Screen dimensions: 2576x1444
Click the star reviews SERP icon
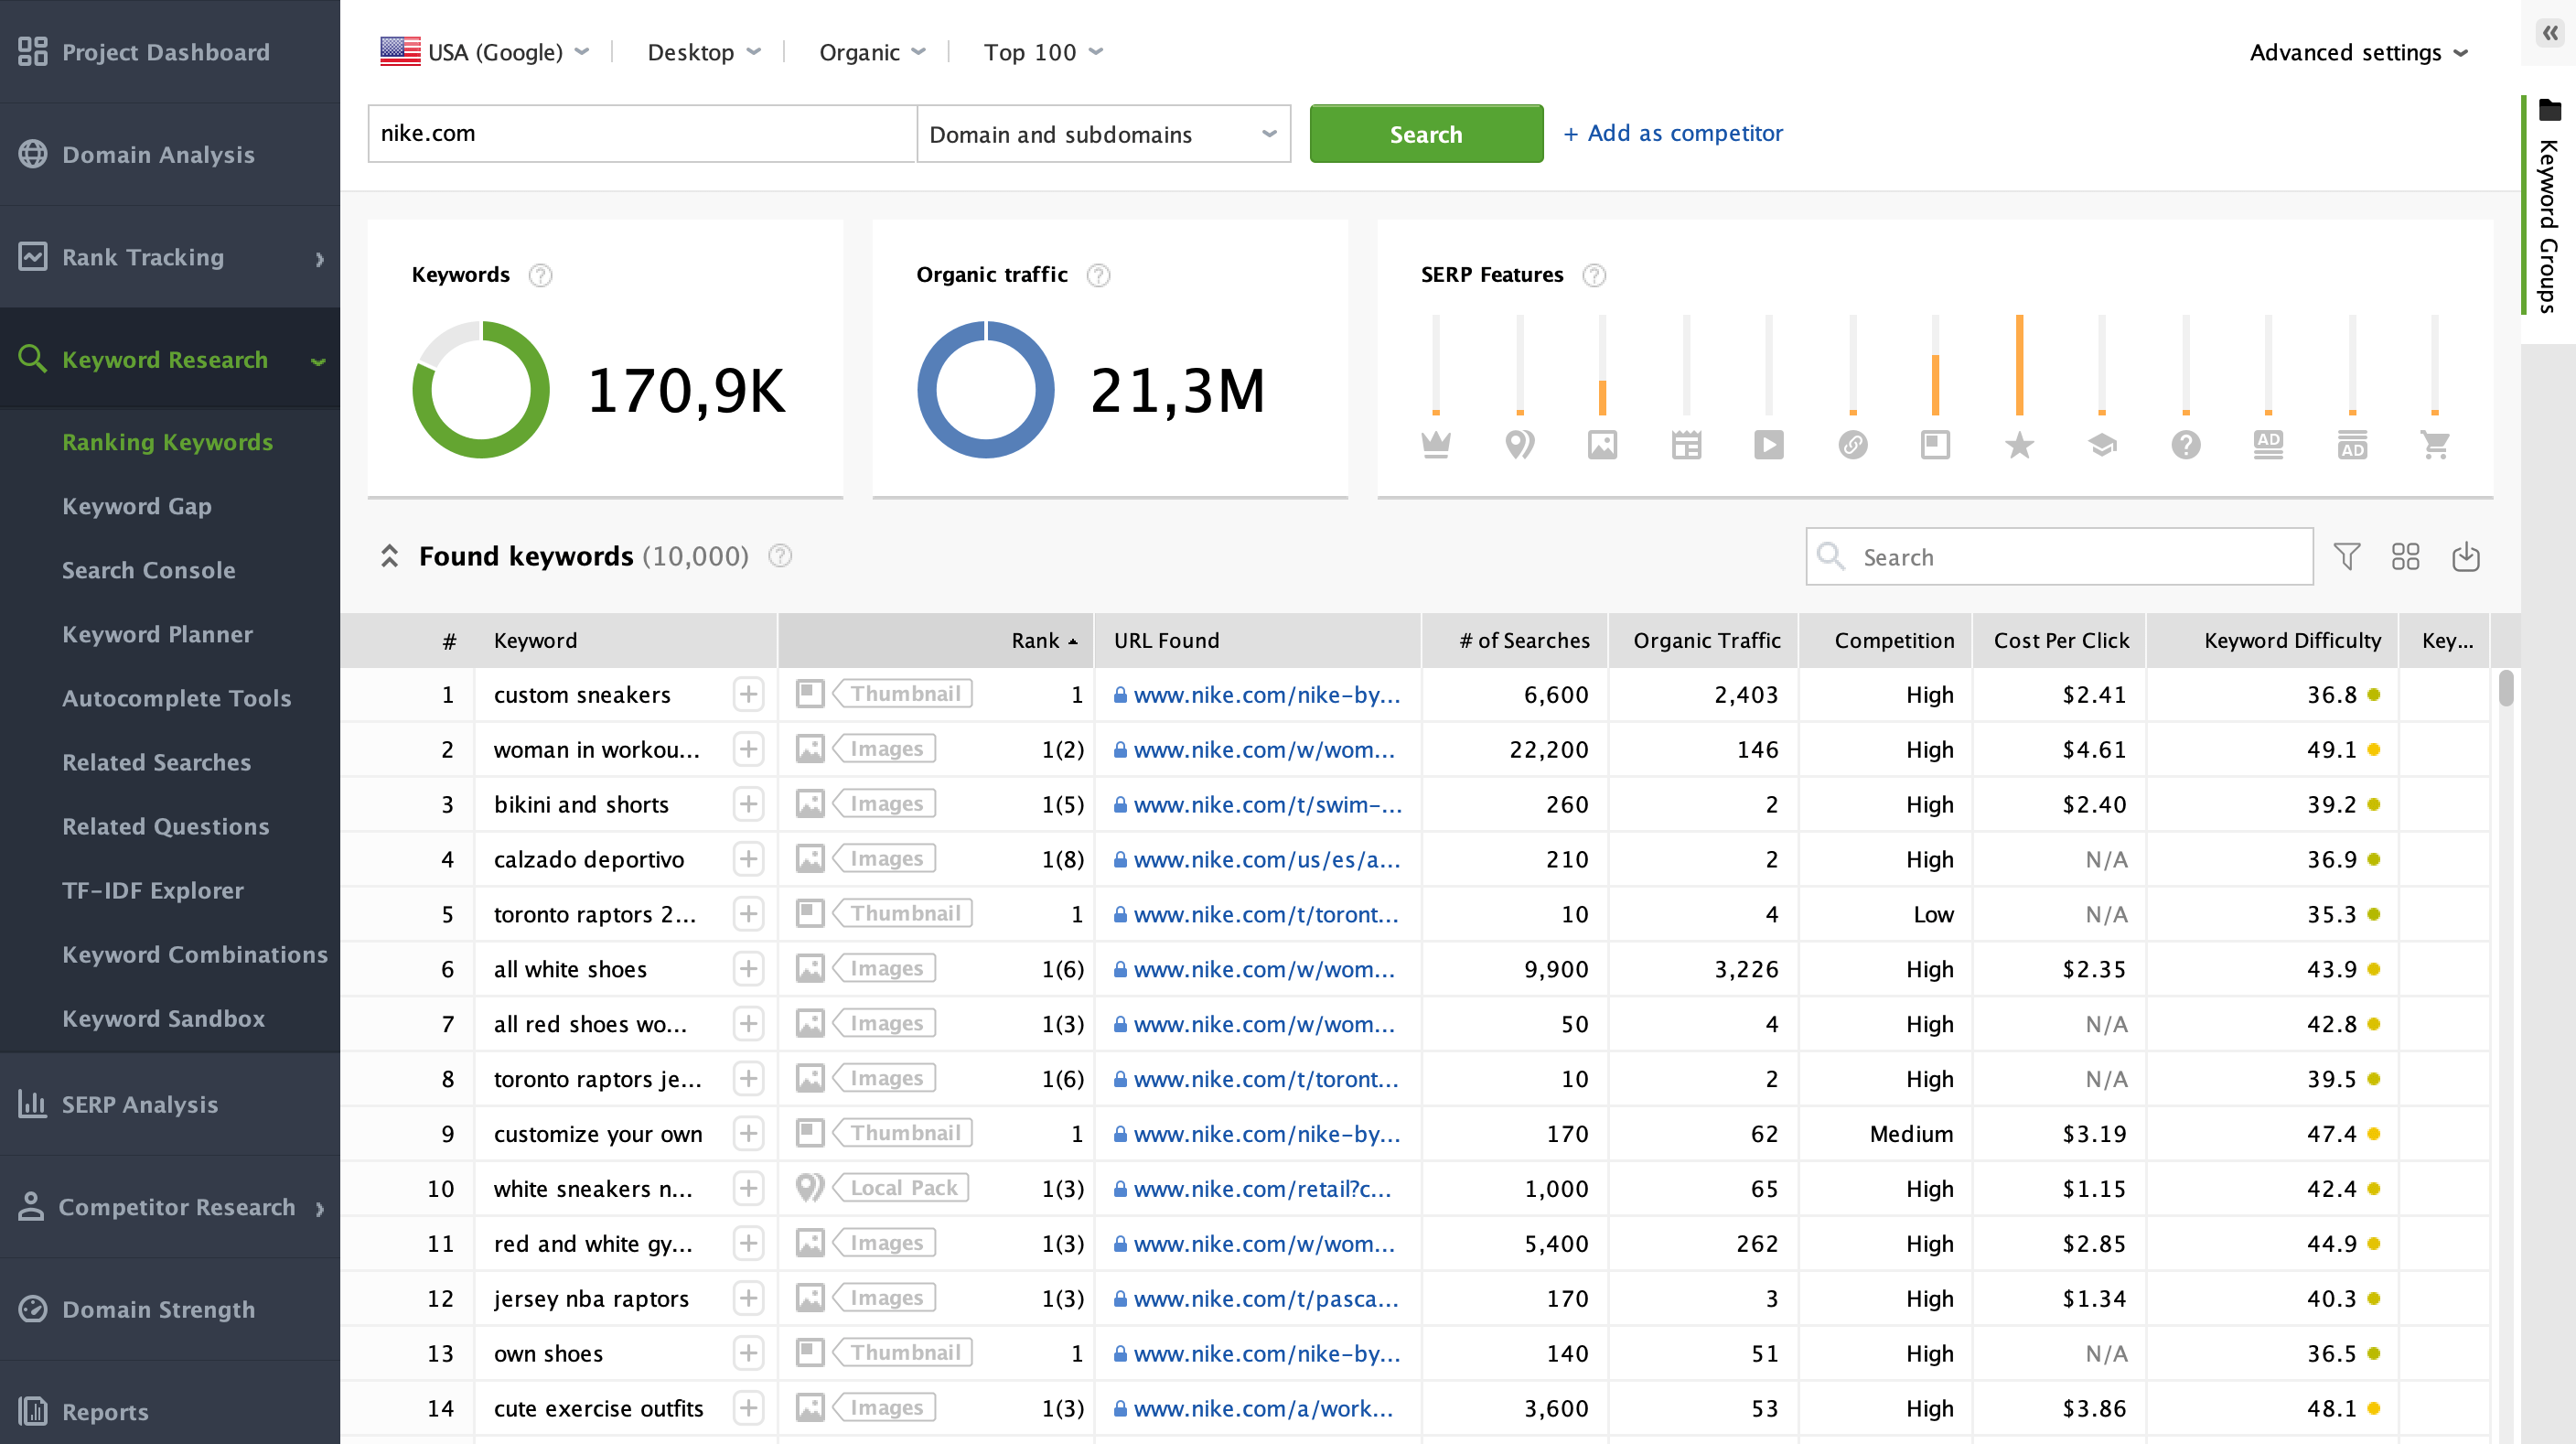(x=2020, y=444)
